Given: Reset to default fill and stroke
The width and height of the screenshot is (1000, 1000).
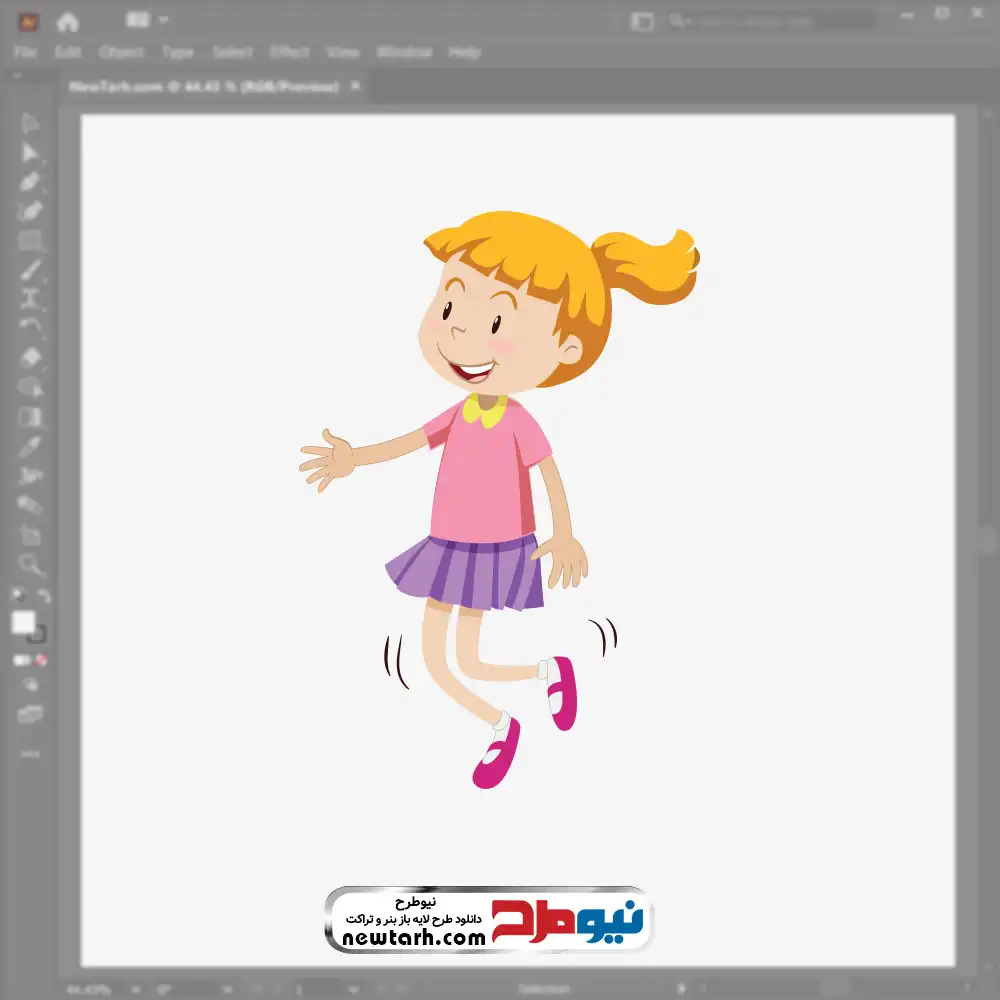Looking at the screenshot, I should coord(18,596).
